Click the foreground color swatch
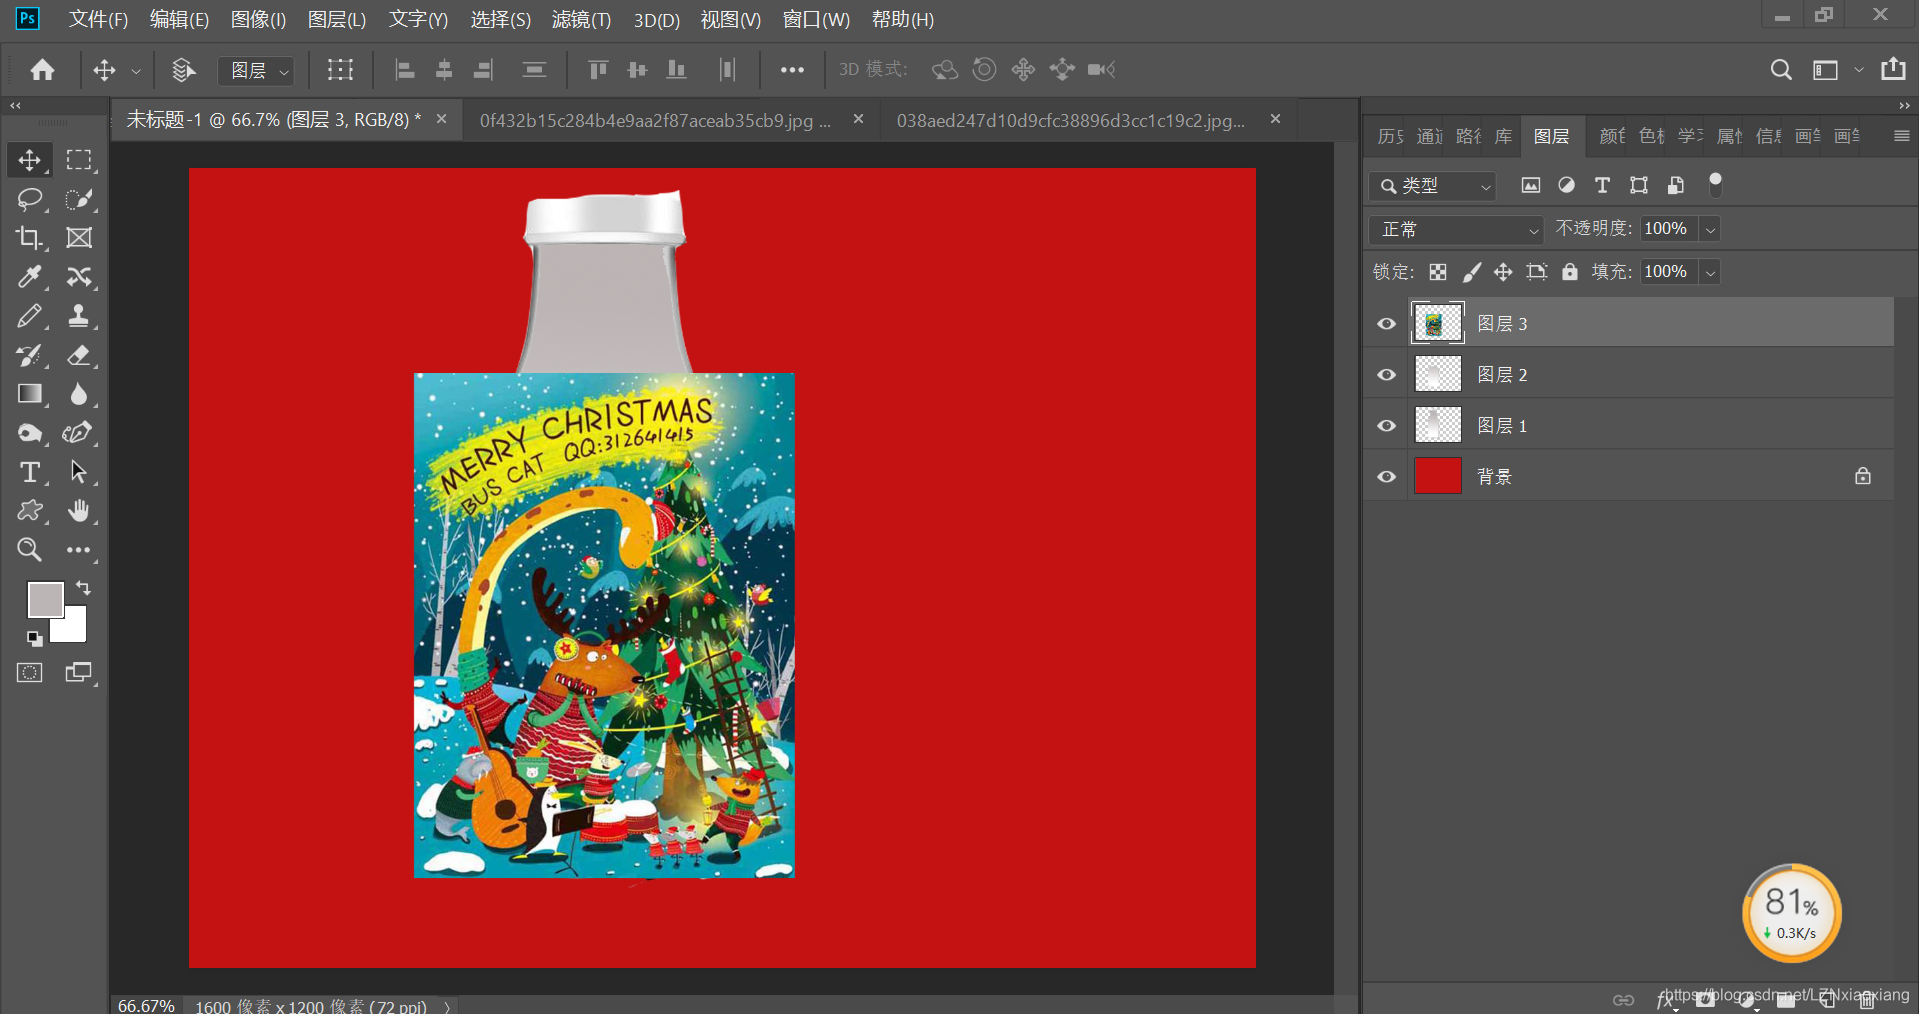This screenshot has width=1919, height=1014. coord(44,598)
